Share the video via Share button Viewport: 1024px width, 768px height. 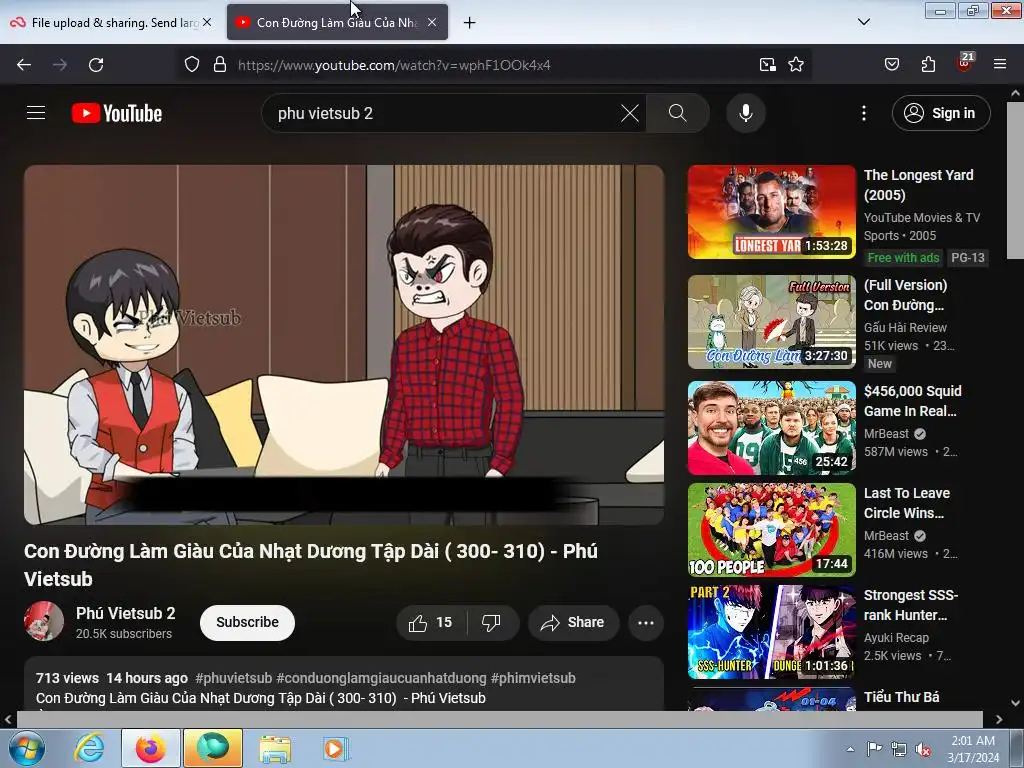click(x=573, y=622)
